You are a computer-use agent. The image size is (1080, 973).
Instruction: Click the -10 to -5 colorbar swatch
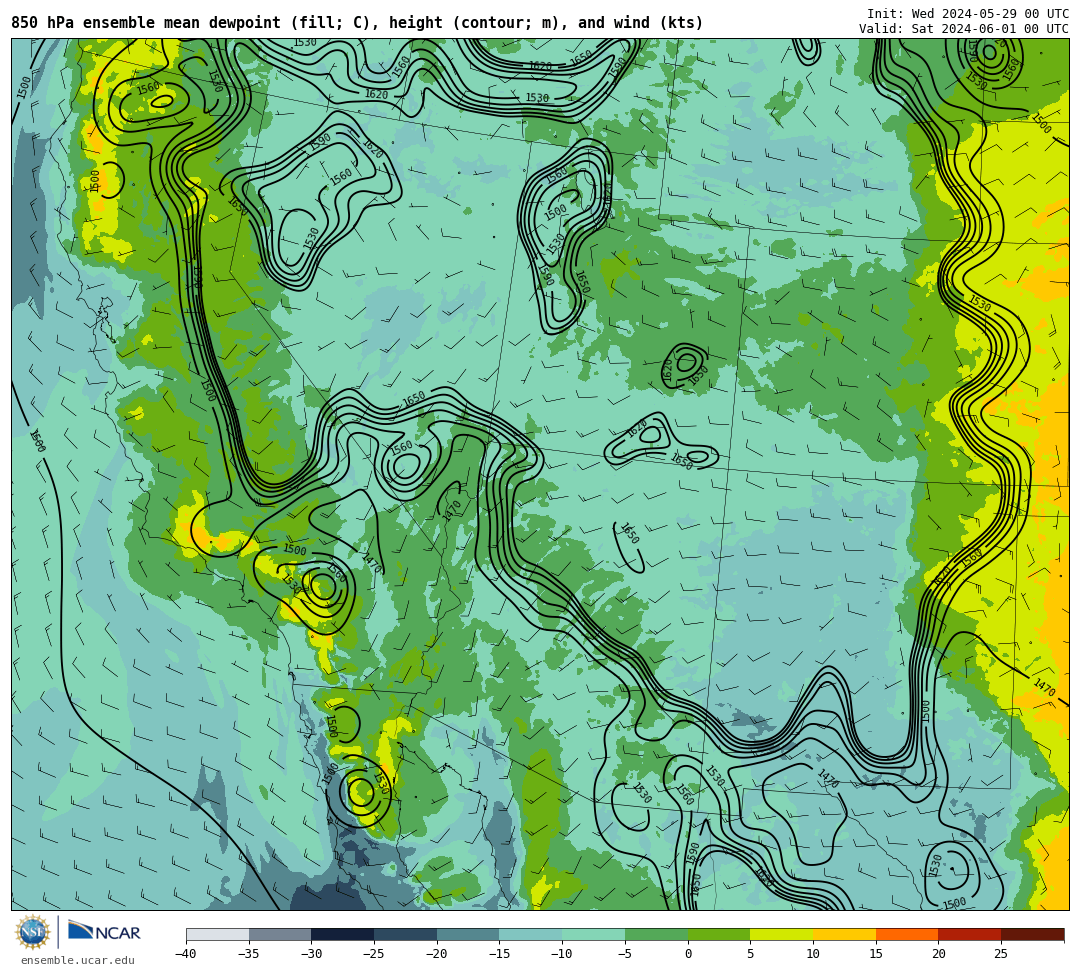pos(593,934)
